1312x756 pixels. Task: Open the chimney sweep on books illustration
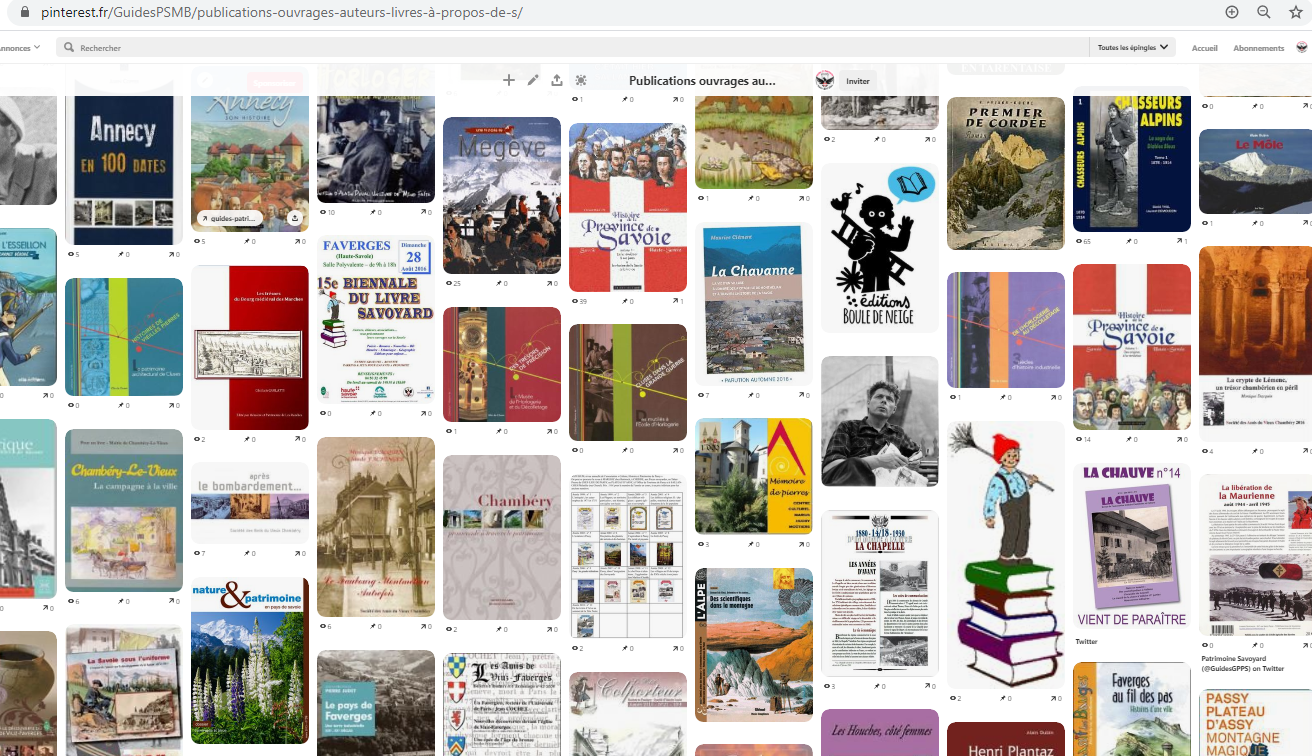tap(1006, 554)
